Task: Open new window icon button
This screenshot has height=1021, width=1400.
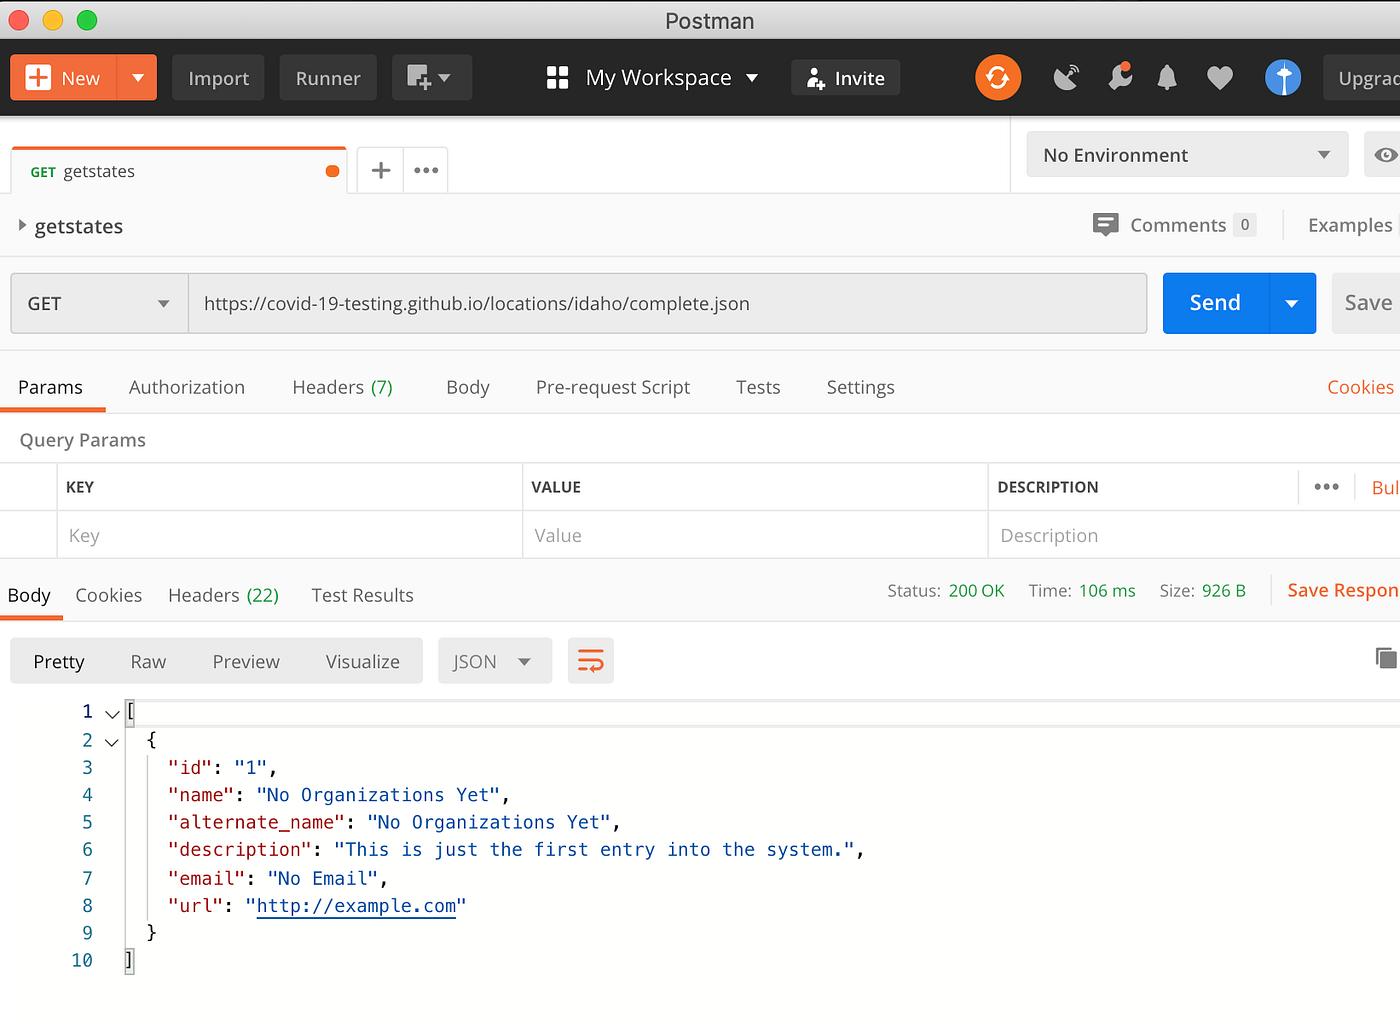Action: (x=431, y=78)
